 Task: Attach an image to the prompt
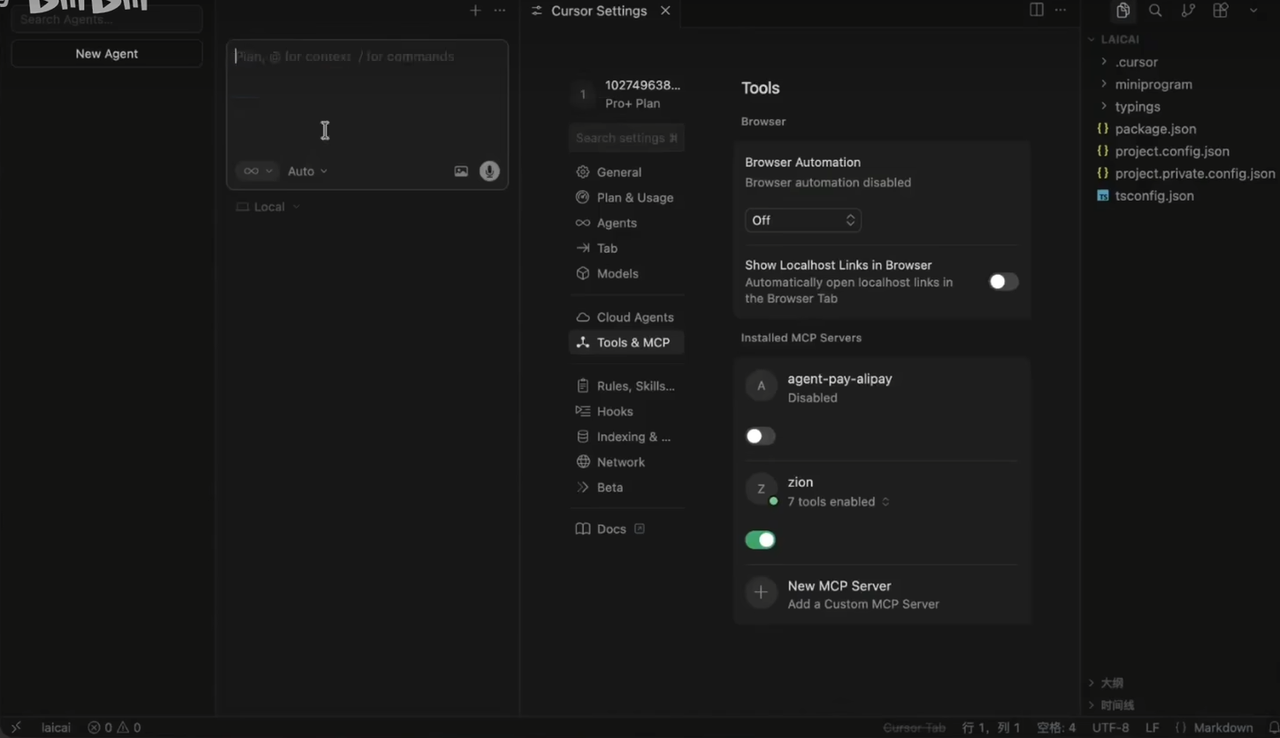[x=461, y=171]
